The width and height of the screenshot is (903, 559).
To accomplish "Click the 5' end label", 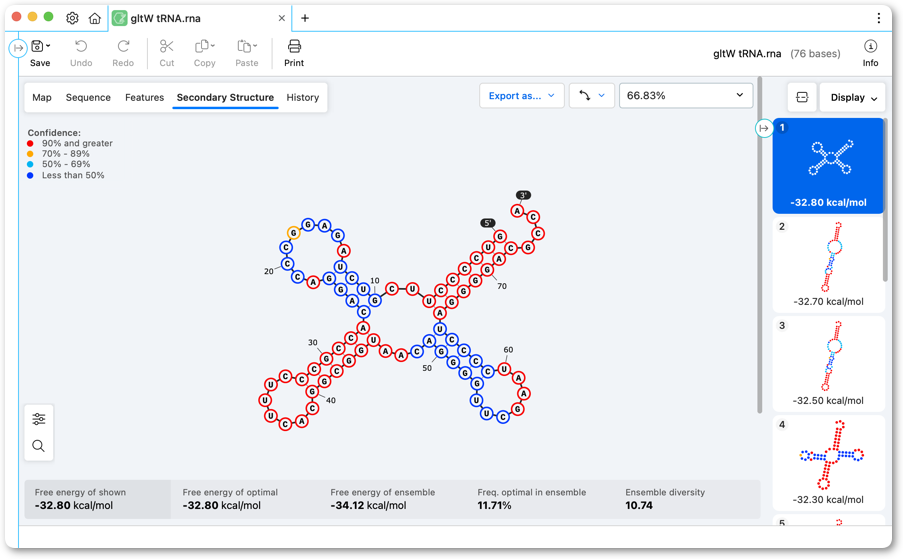I will (x=487, y=223).
